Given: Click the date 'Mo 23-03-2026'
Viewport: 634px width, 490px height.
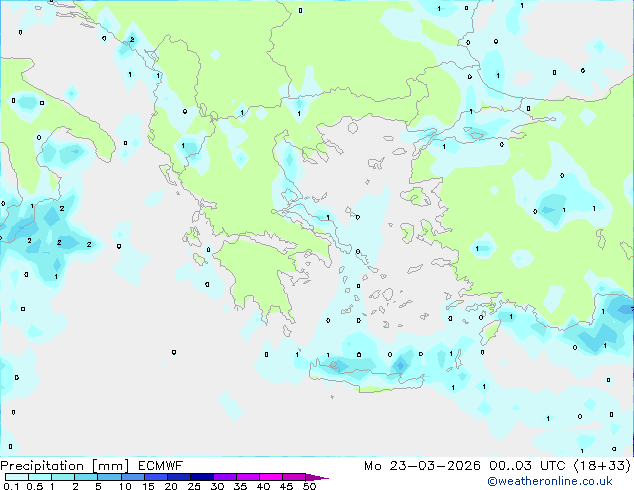Looking at the screenshot, I should click(422, 466).
